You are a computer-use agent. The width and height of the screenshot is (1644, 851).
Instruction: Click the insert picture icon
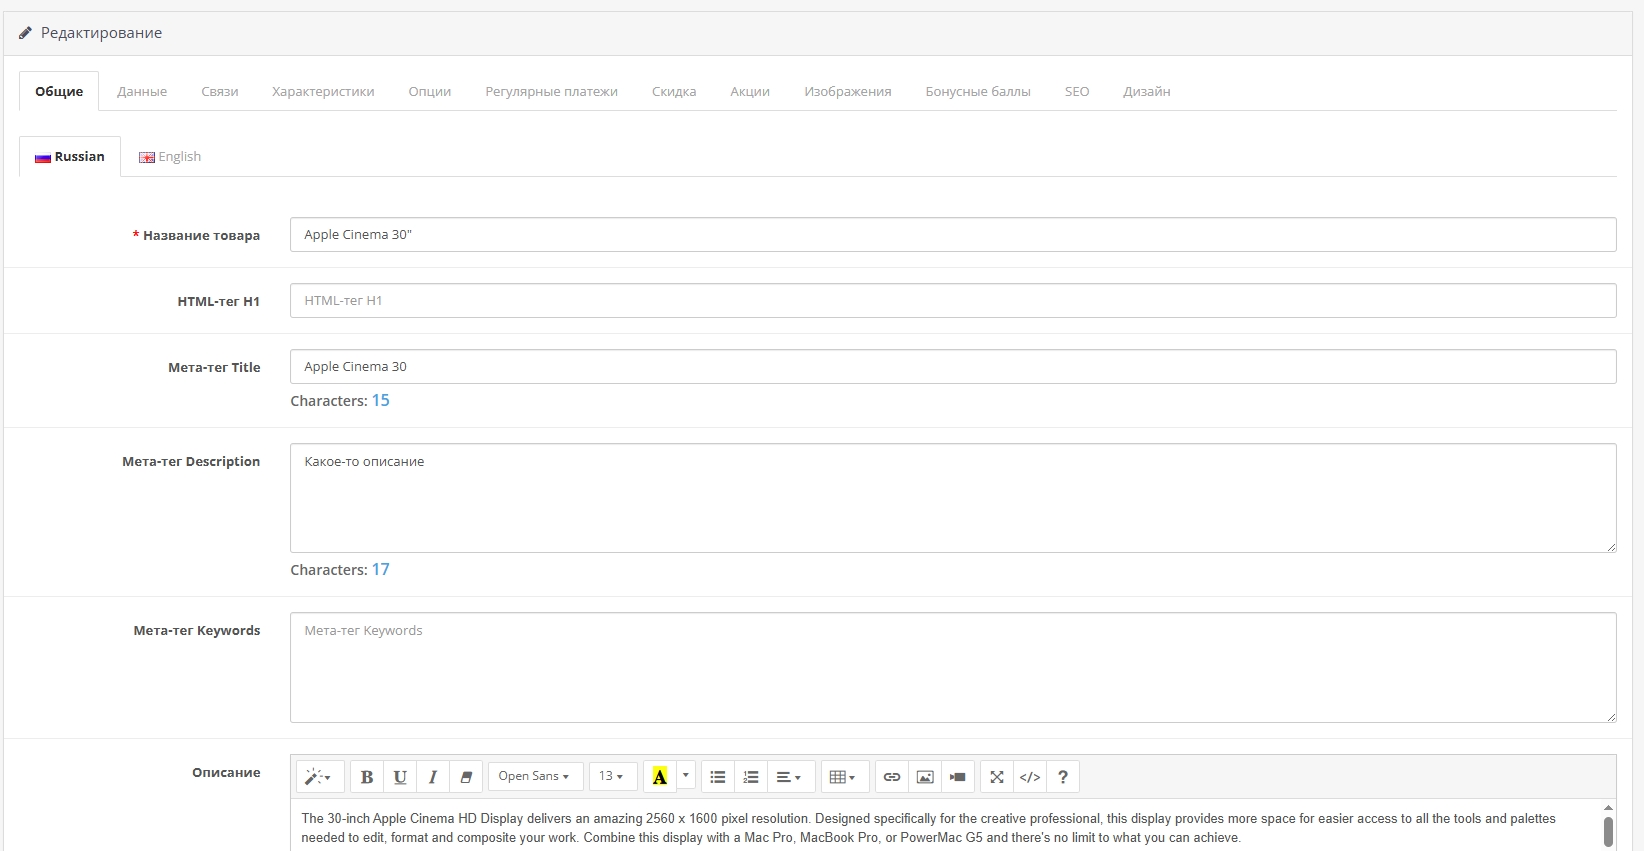(x=925, y=777)
